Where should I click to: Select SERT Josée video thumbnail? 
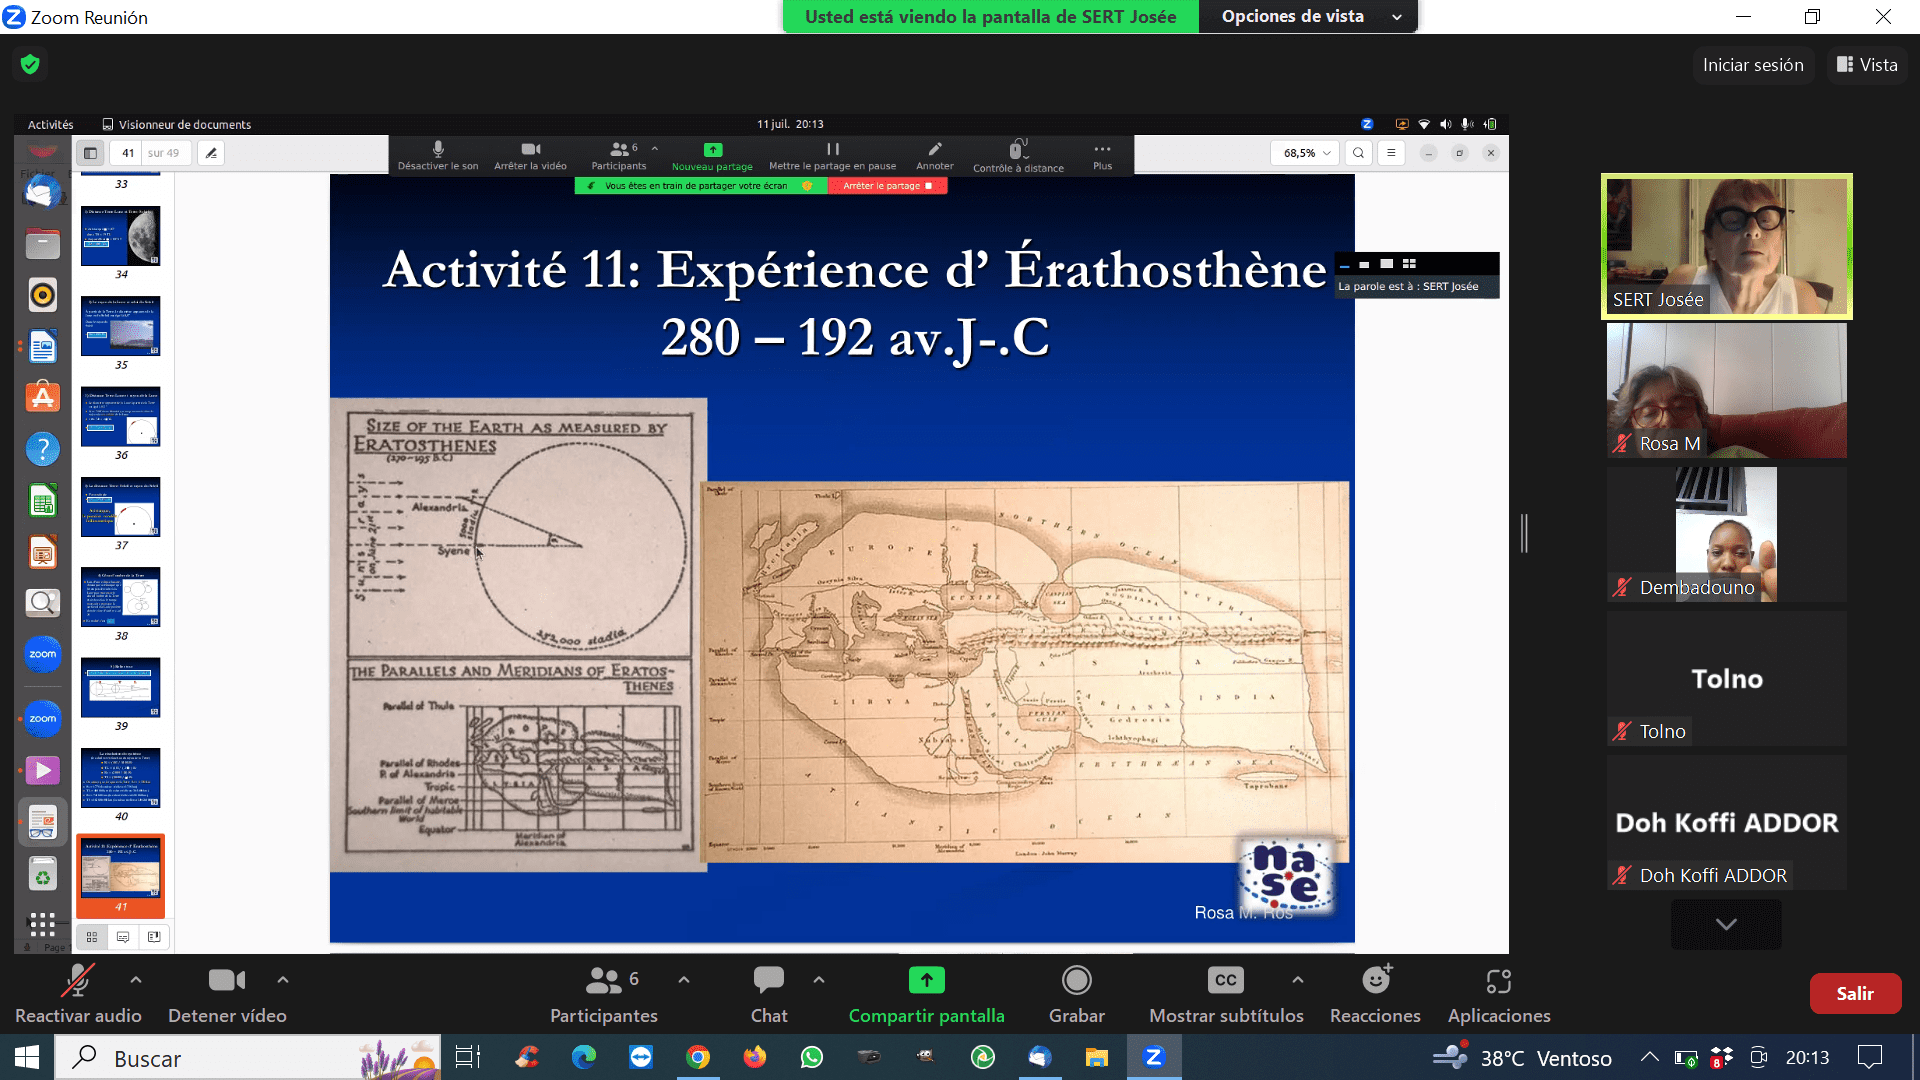point(1727,247)
